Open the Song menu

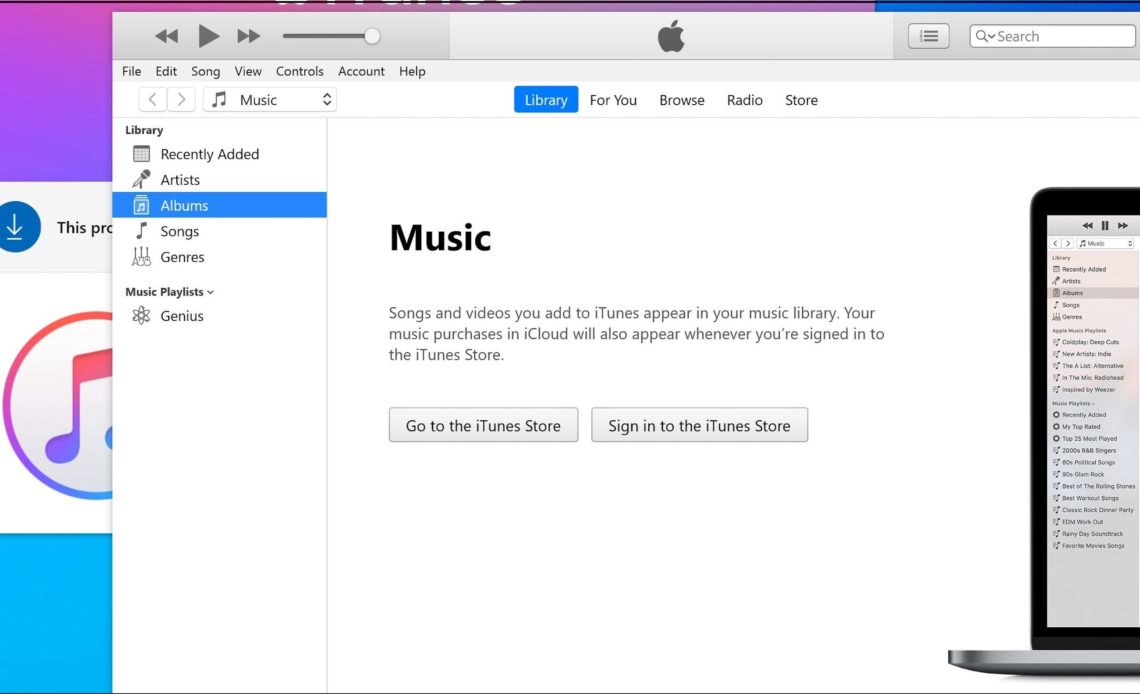[x=205, y=71]
